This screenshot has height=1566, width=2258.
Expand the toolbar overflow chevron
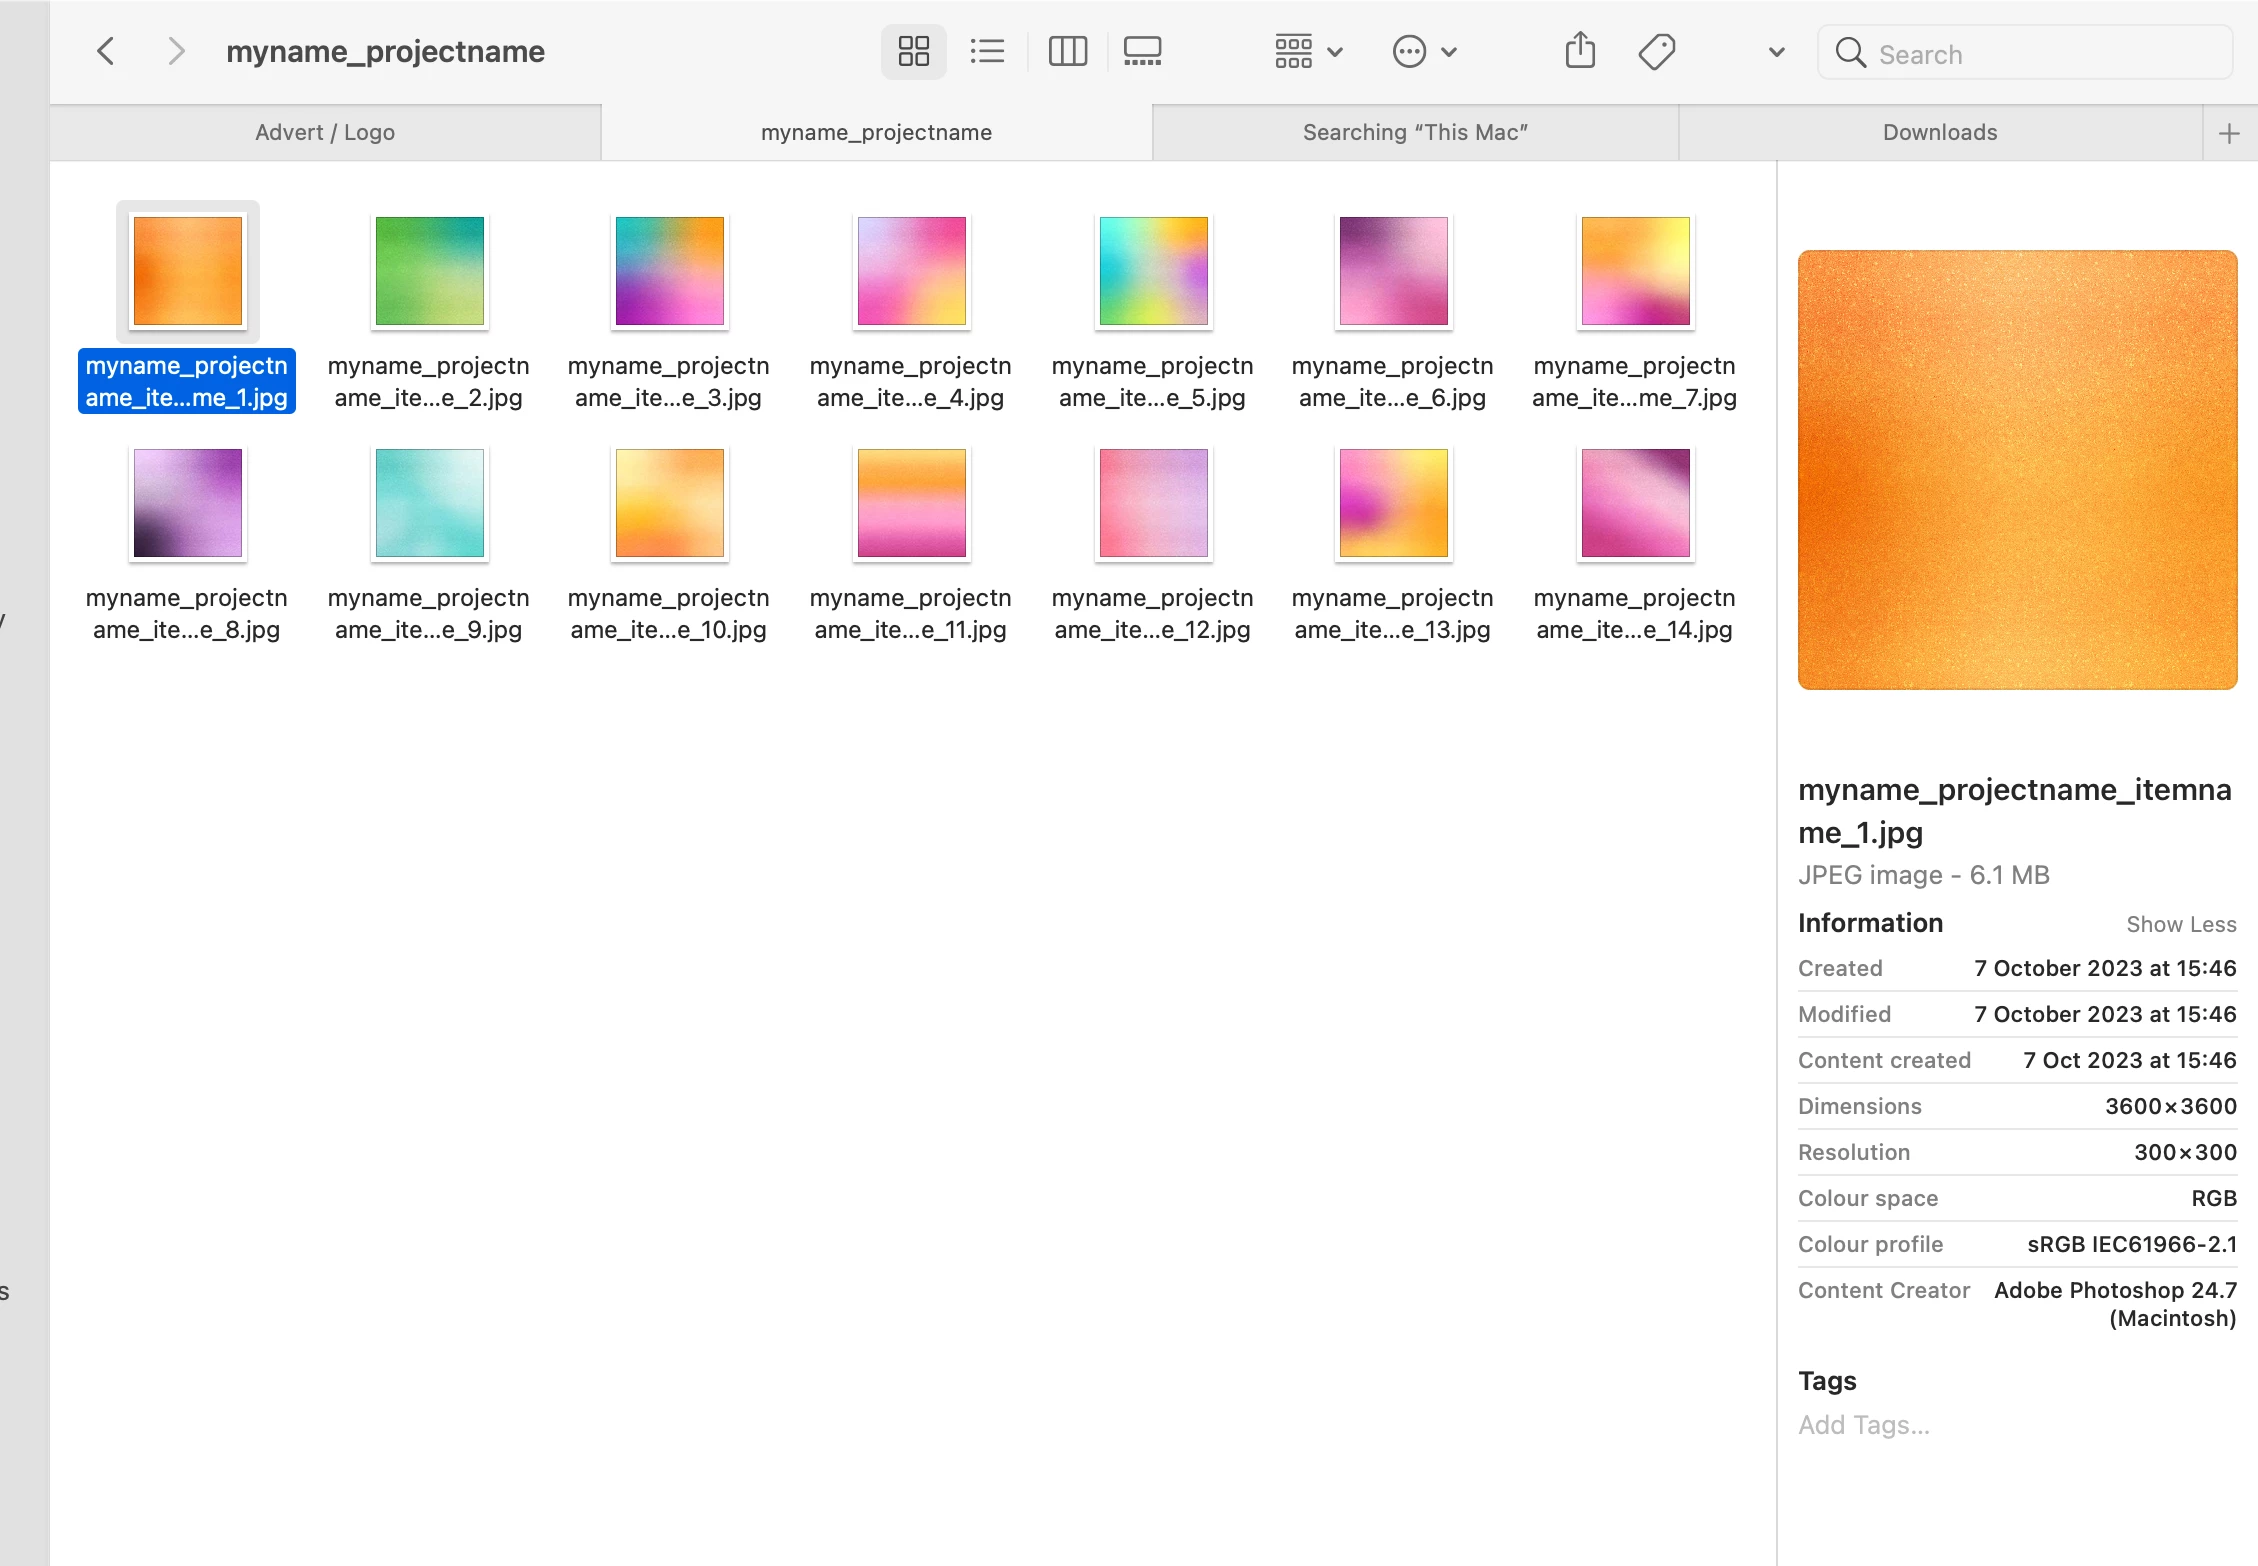tap(1776, 52)
